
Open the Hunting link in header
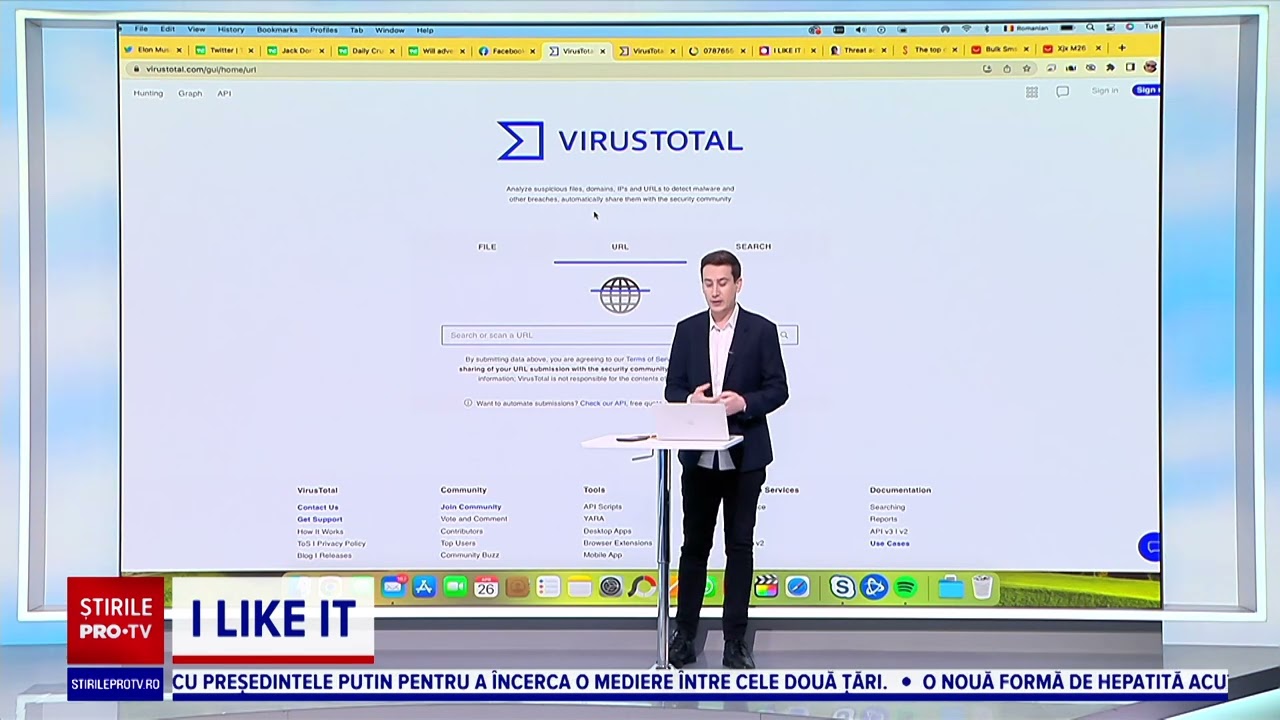pos(148,93)
